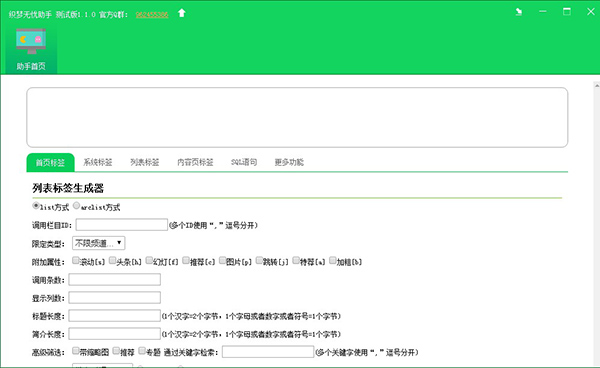
Task: Check the 跳转[j] attribute checkbox
Action: click(259, 261)
